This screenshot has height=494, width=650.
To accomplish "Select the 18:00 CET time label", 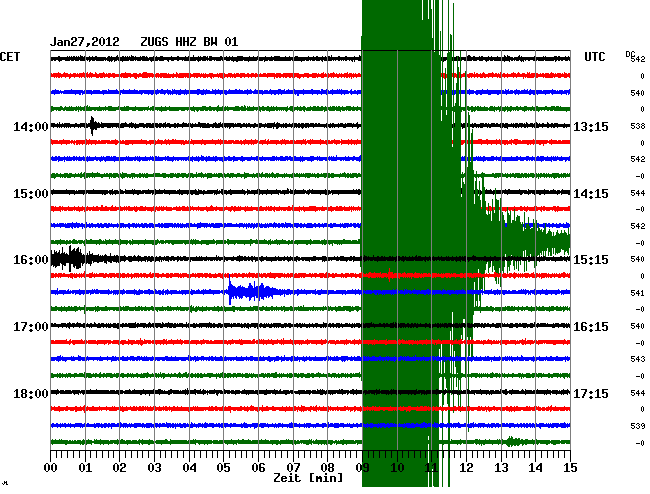I will point(31,393).
